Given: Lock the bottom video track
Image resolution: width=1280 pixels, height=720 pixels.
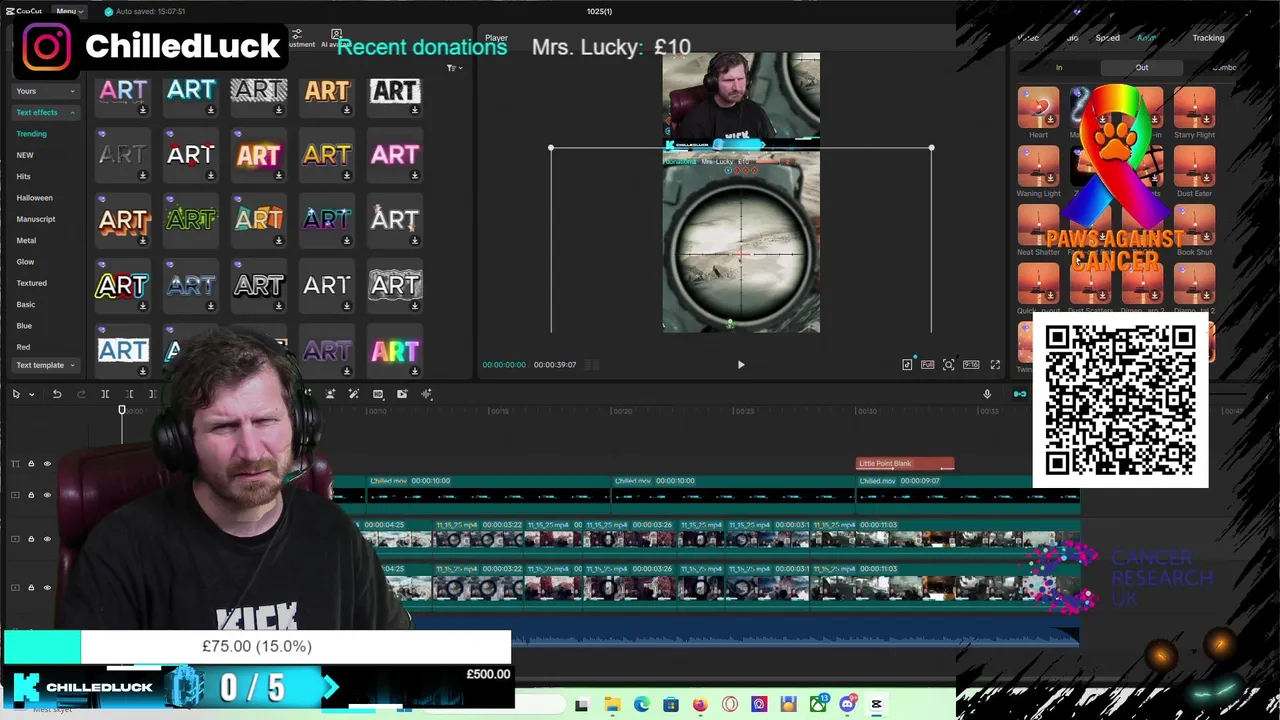Looking at the screenshot, I should pos(31,587).
